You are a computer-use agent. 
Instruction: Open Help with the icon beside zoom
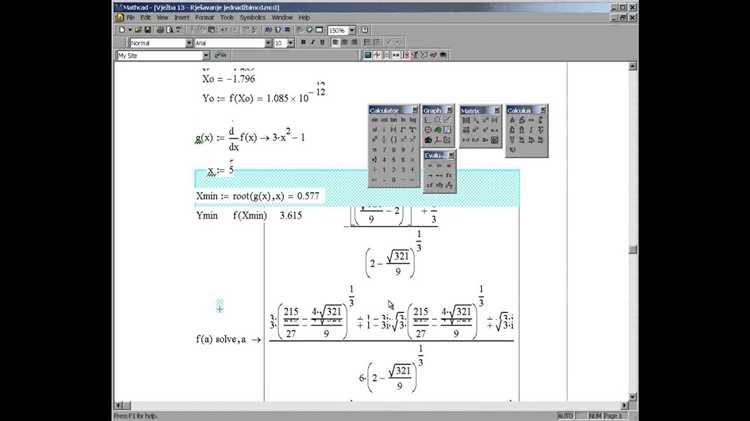point(365,30)
